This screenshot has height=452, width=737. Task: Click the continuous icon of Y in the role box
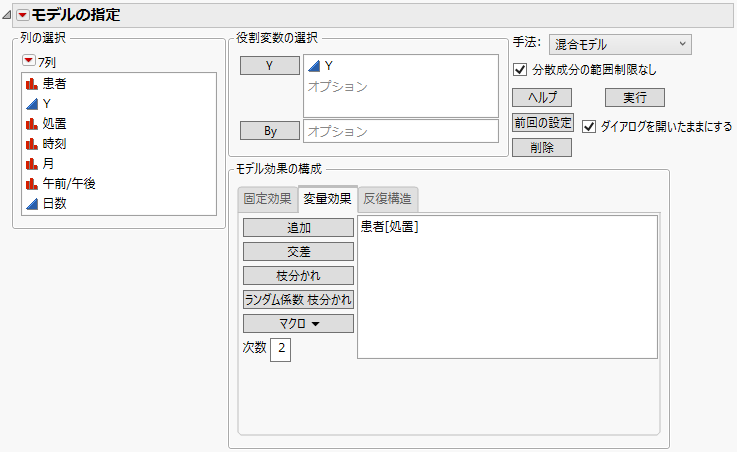[314, 66]
